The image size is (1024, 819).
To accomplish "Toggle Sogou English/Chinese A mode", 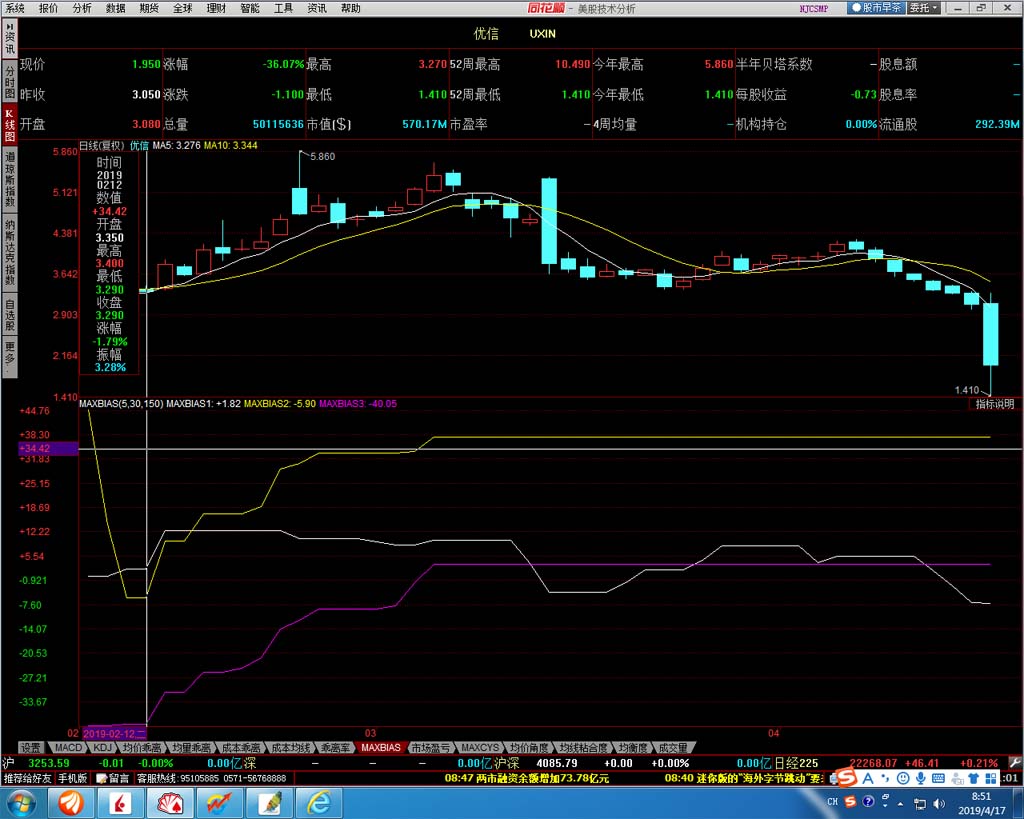I will pyautogui.click(x=868, y=779).
